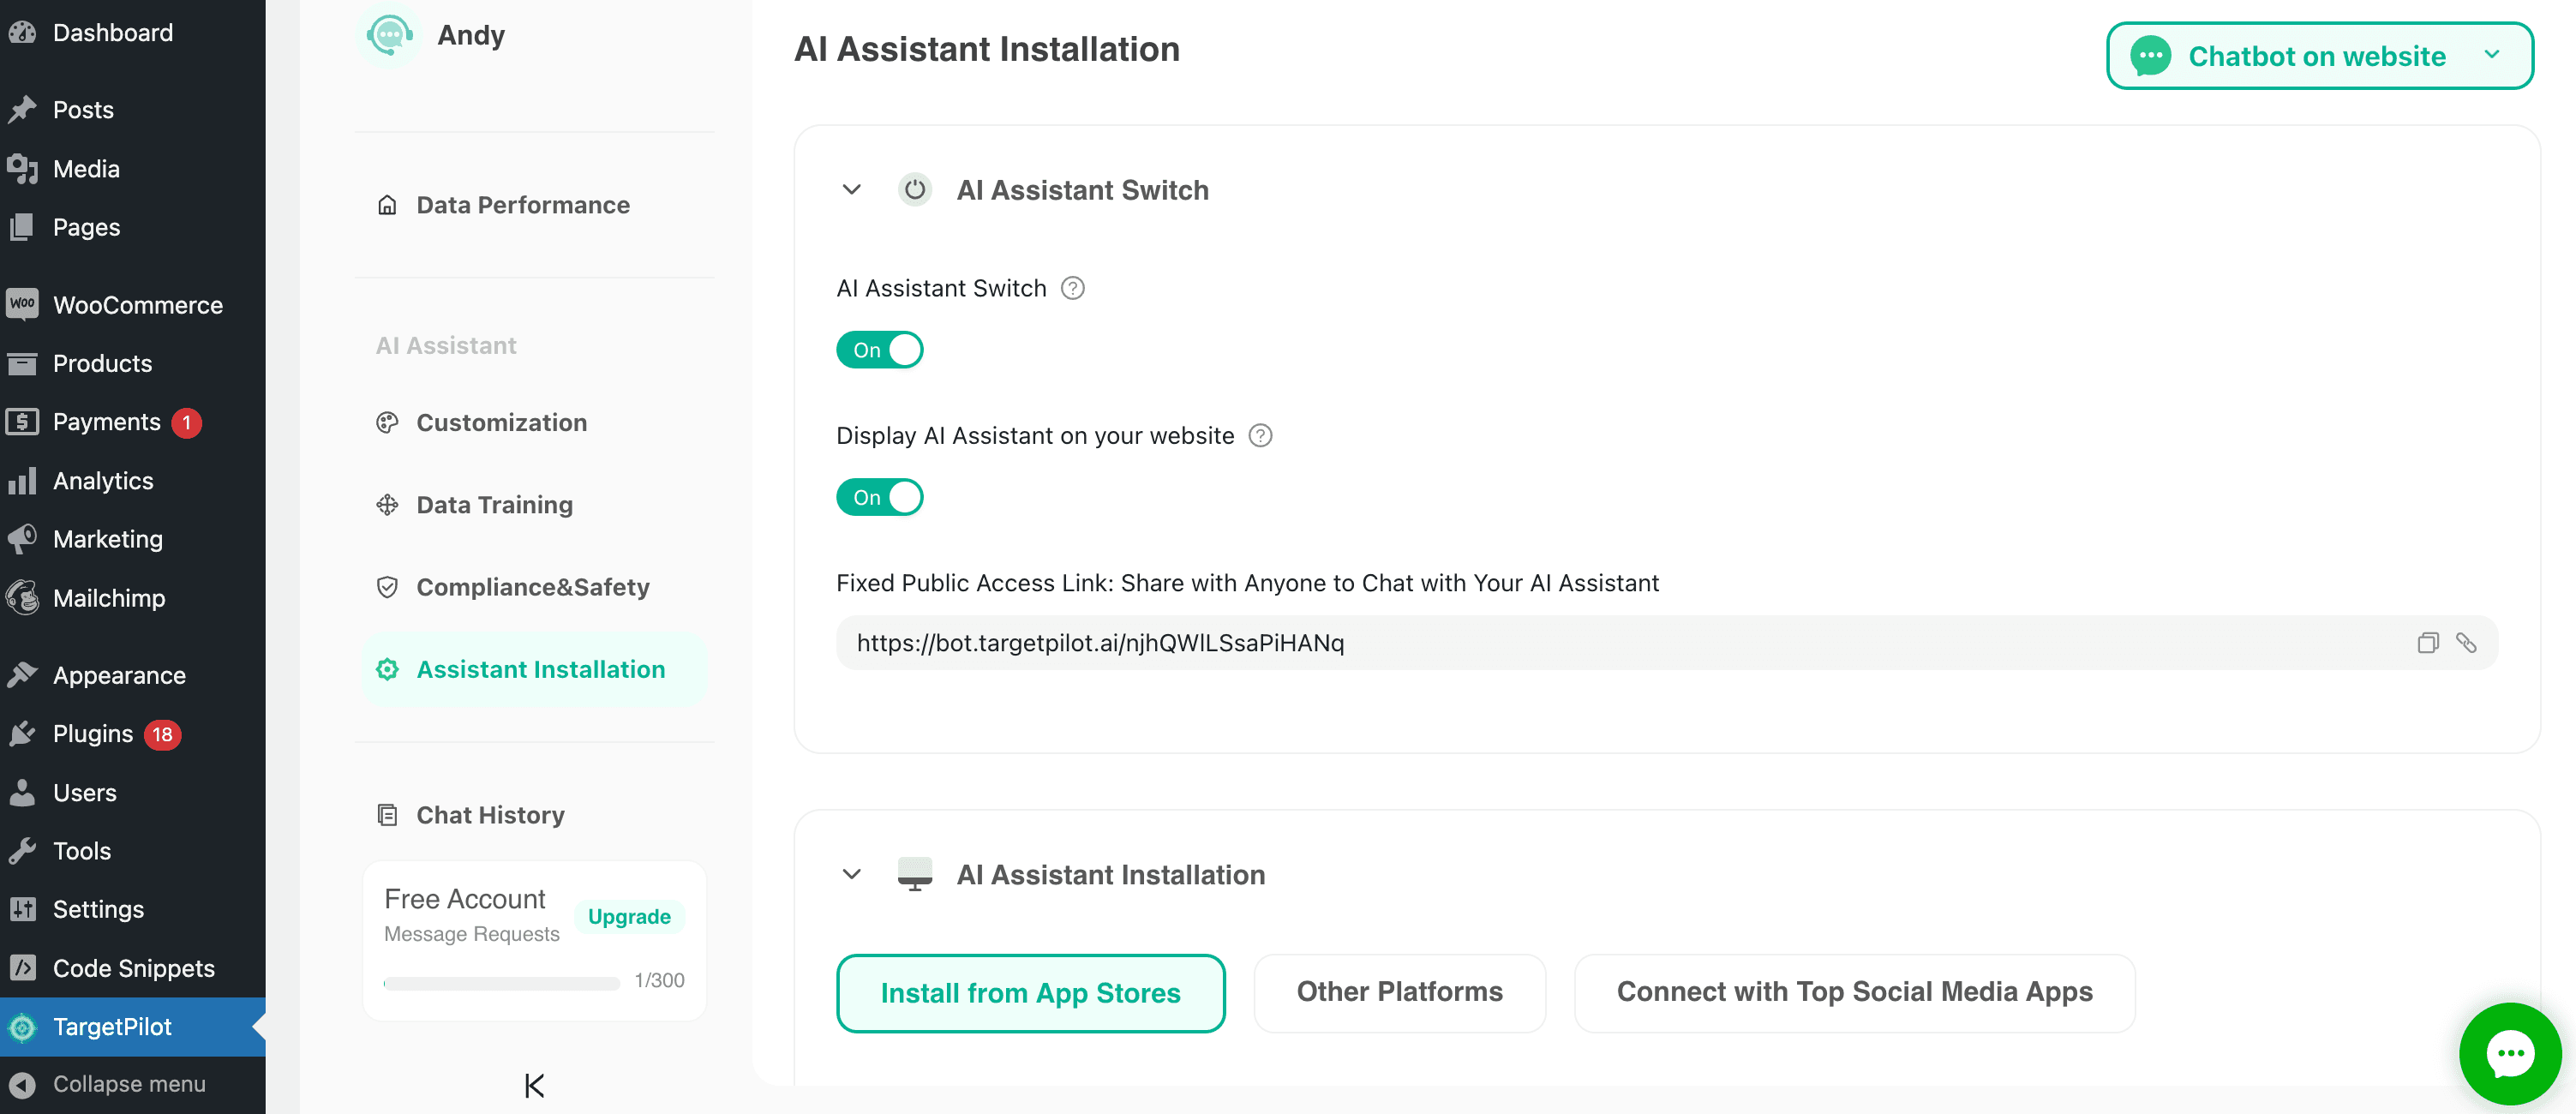
Task: Click the public access link field
Action: pos(1666,643)
